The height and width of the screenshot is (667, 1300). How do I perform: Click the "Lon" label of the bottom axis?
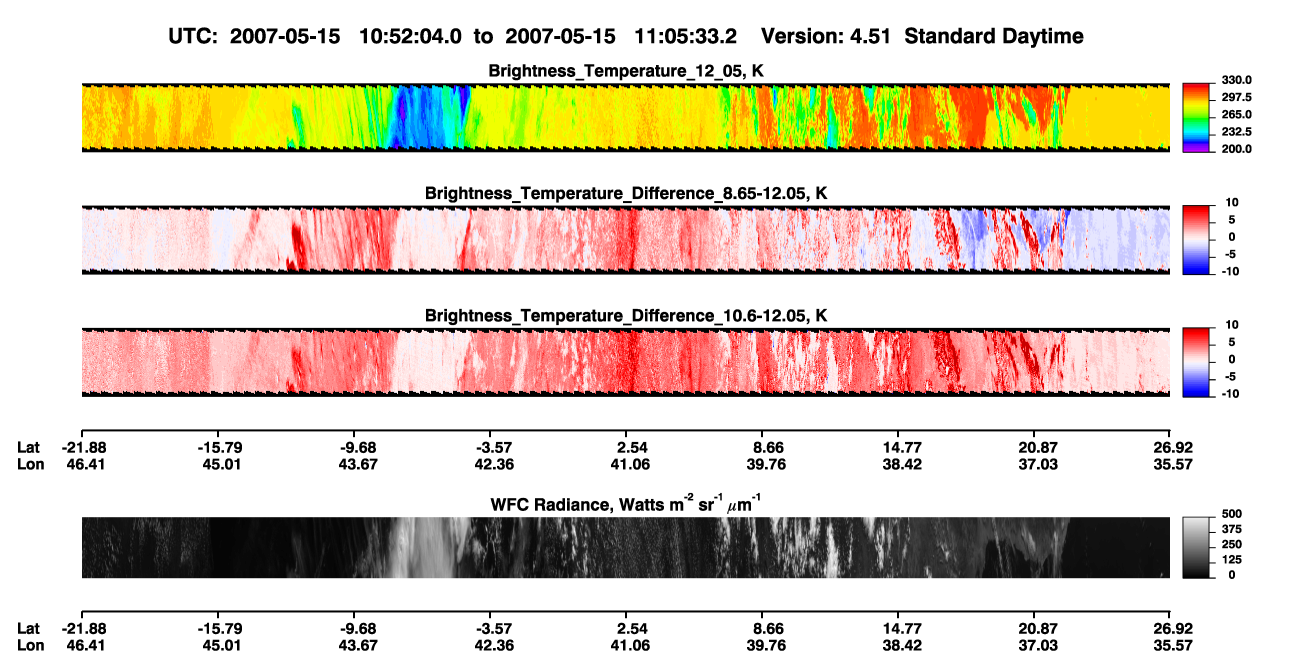point(29,644)
